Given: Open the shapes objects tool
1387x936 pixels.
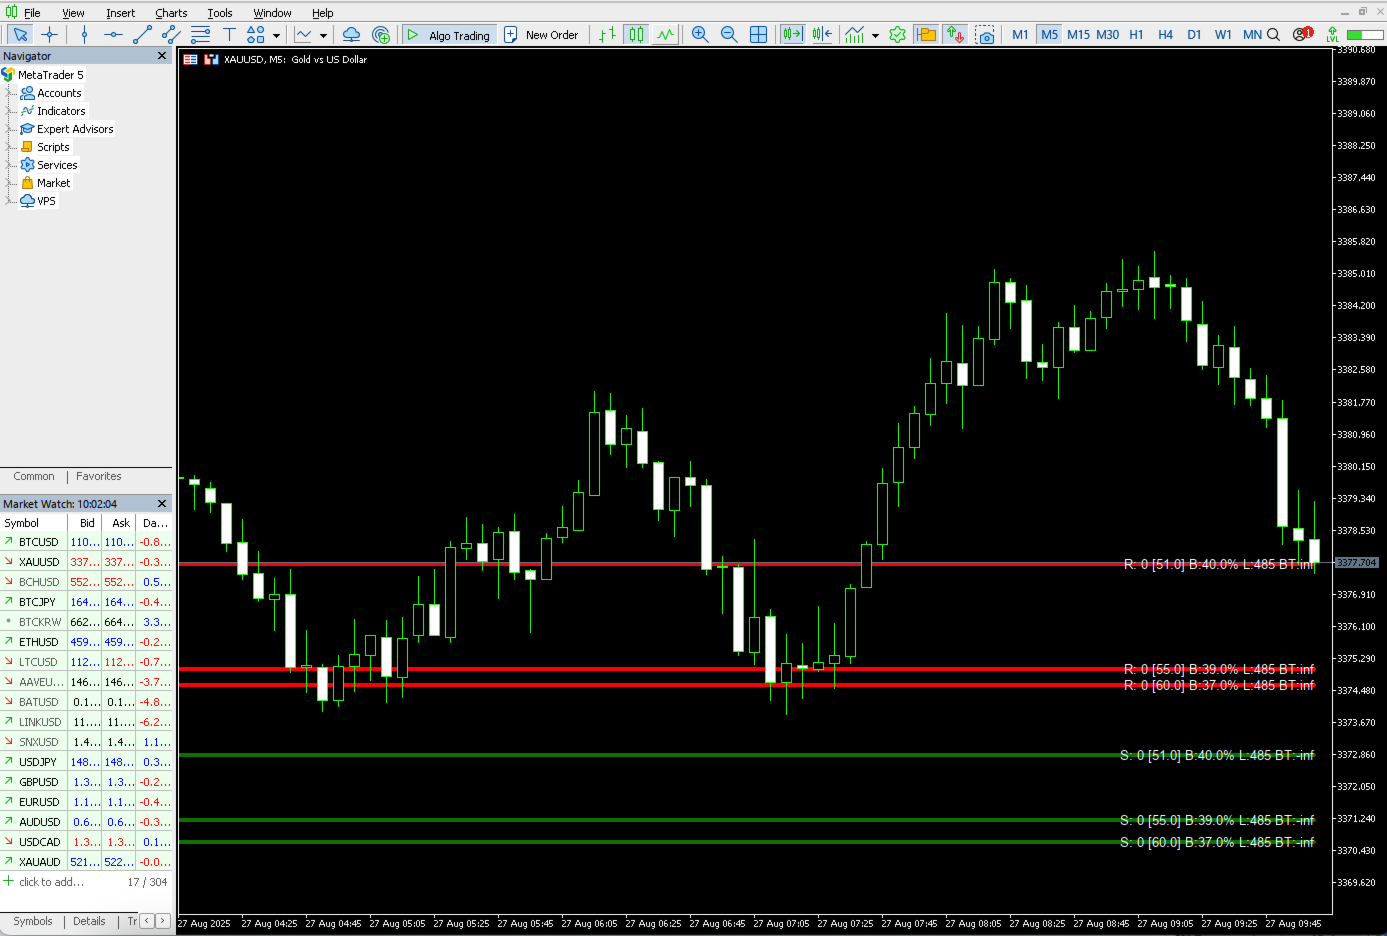Looking at the screenshot, I should point(256,35).
